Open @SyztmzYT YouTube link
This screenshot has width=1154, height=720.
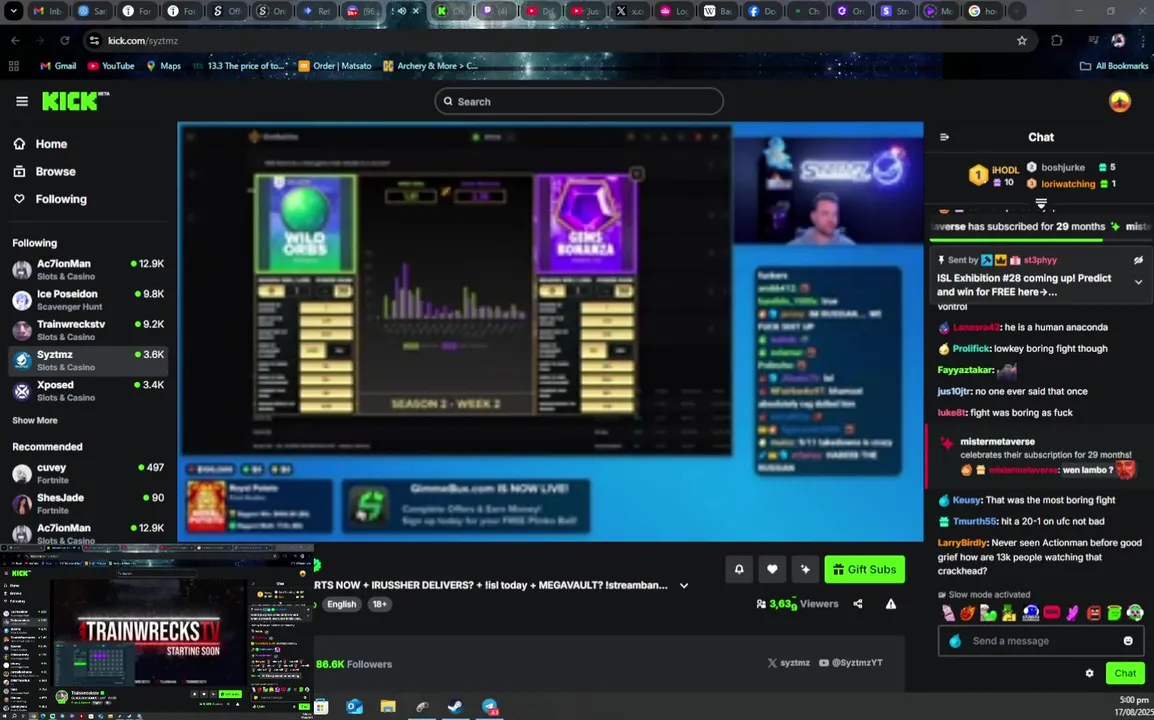point(850,663)
